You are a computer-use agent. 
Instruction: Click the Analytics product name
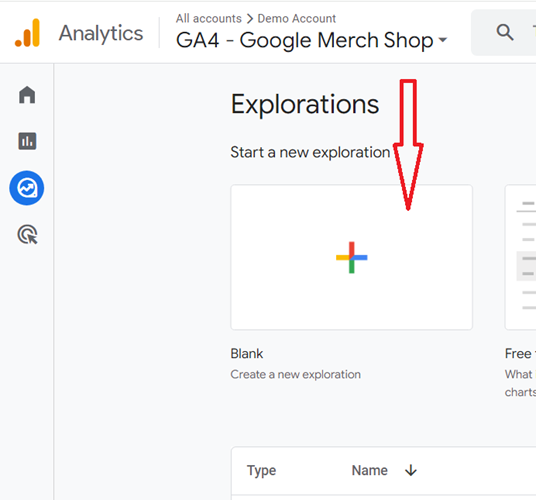tap(101, 33)
